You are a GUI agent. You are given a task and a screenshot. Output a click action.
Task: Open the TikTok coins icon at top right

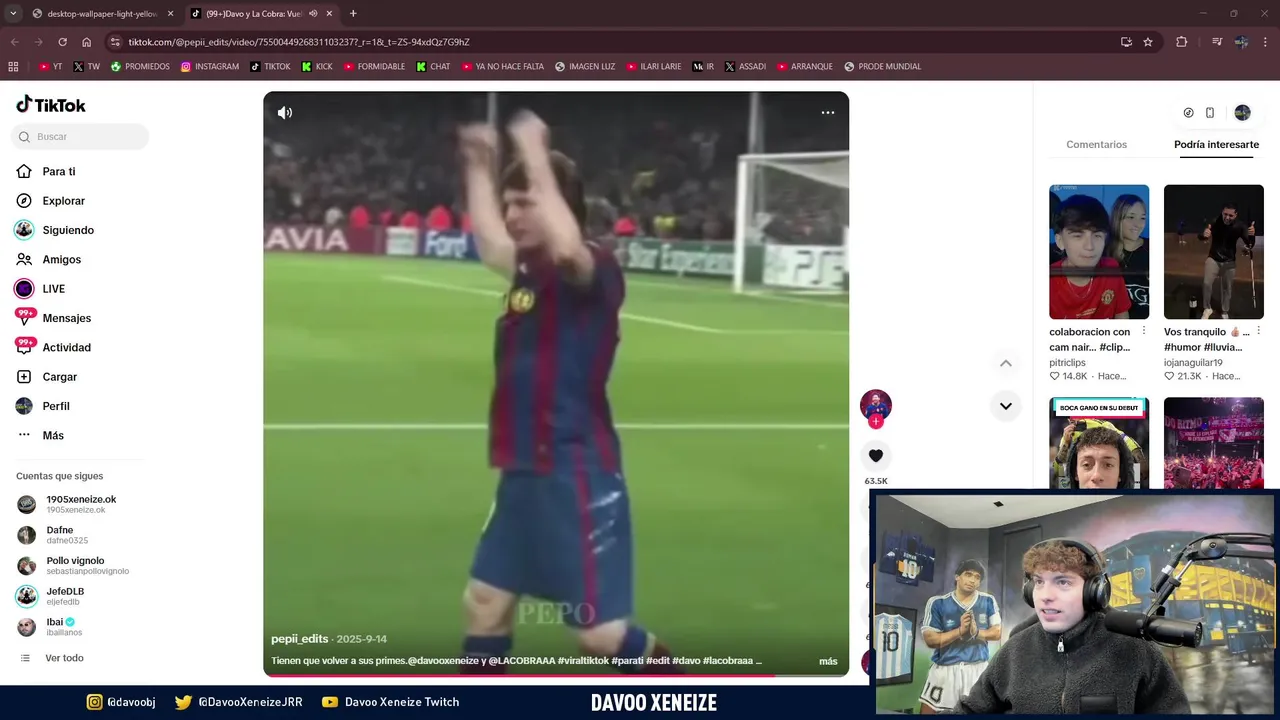point(1188,113)
